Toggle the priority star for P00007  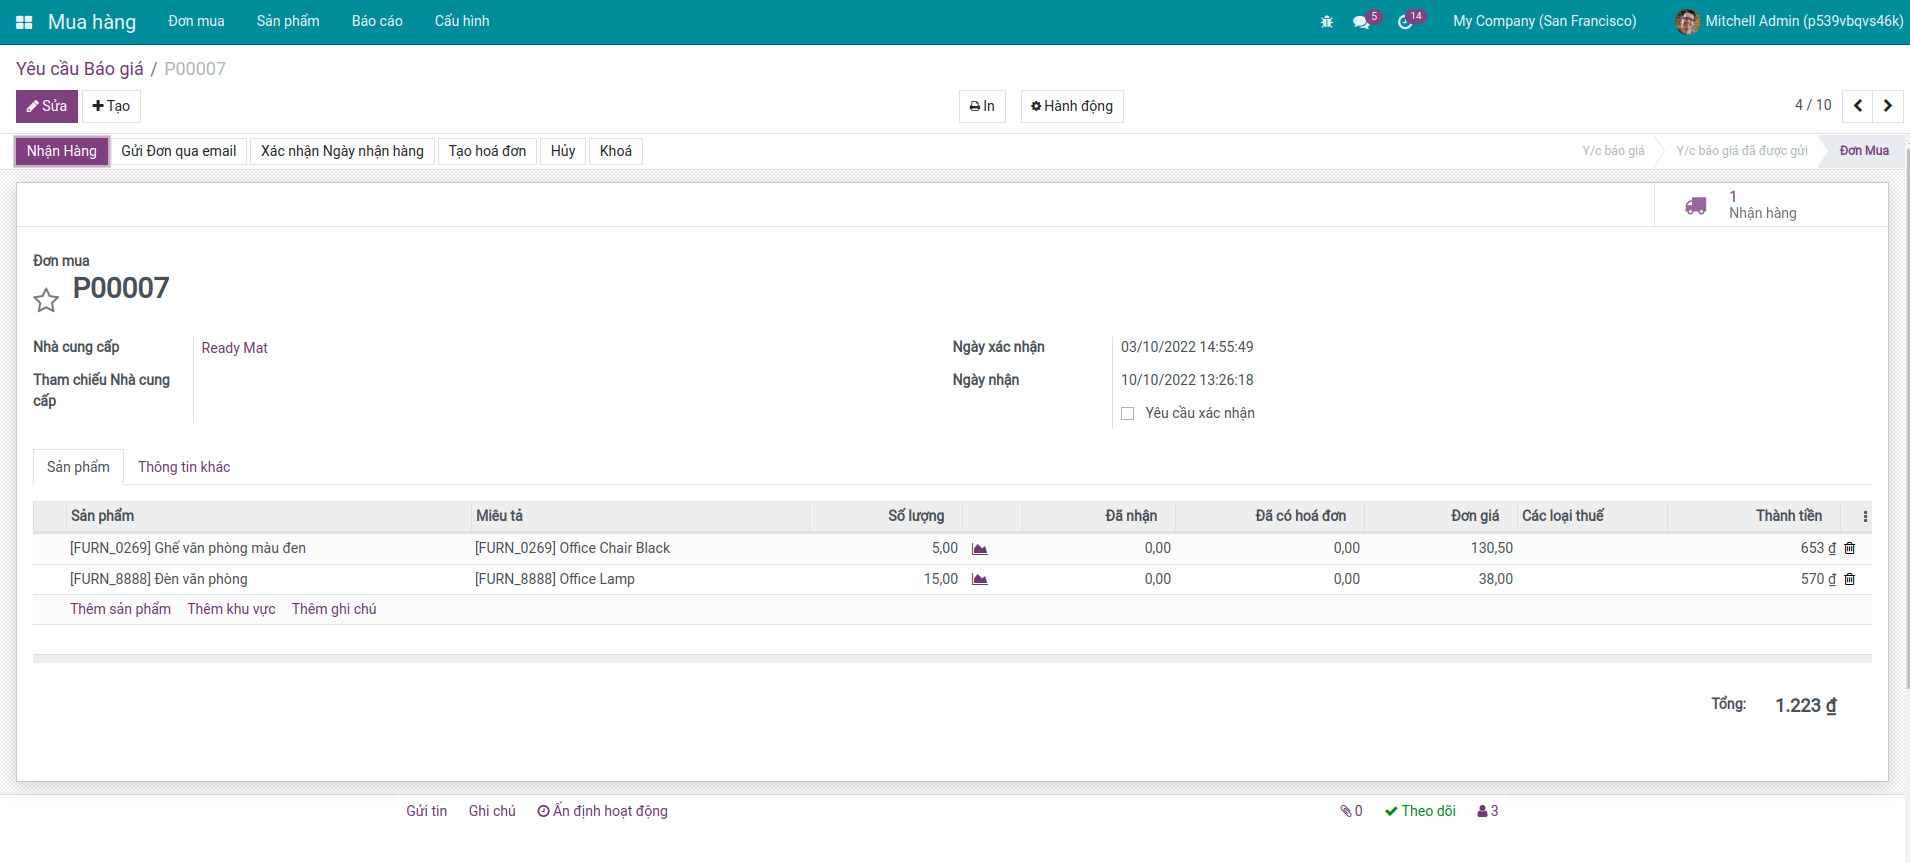(x=46, y=300)
